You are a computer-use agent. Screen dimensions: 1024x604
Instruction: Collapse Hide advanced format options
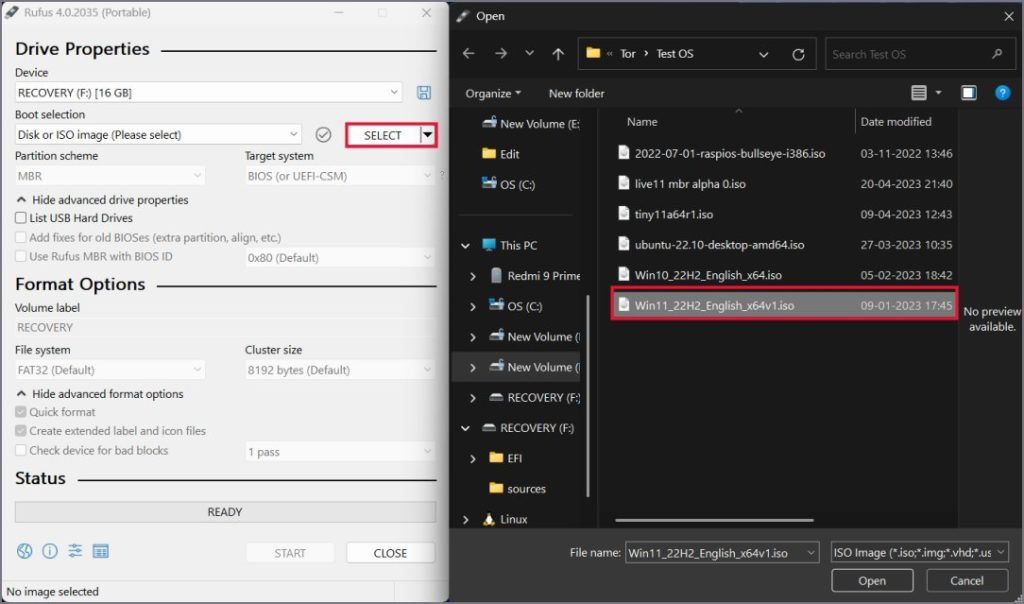coord(100,394)
